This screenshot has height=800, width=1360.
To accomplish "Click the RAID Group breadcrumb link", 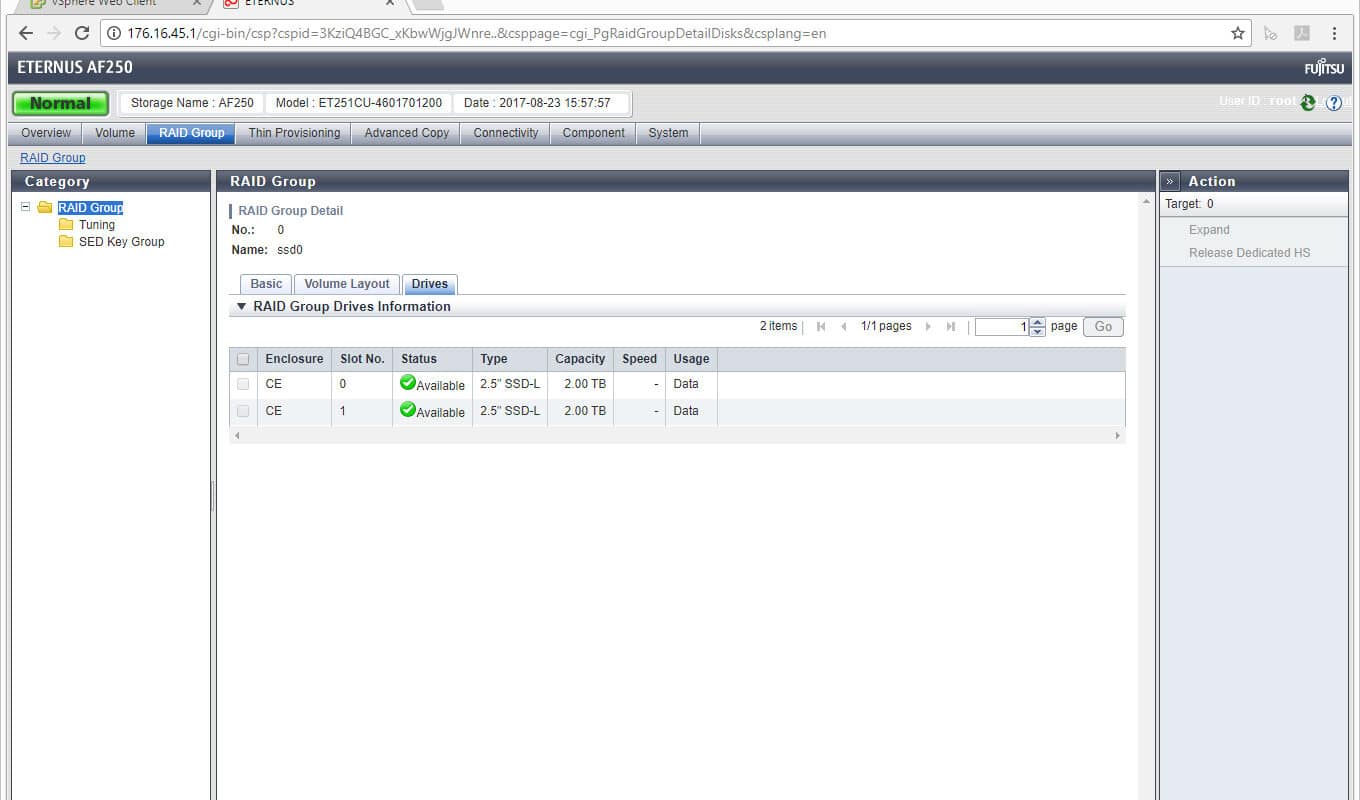I will 53,158.
